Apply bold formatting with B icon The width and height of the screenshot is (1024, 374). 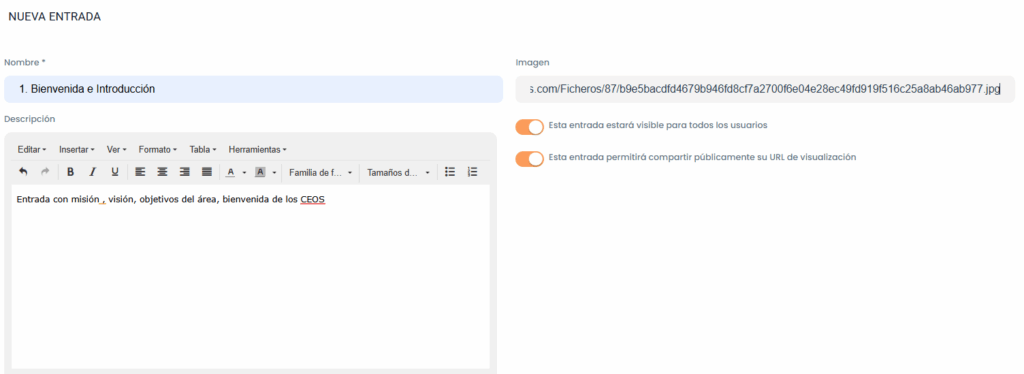(x=71, y=172)
